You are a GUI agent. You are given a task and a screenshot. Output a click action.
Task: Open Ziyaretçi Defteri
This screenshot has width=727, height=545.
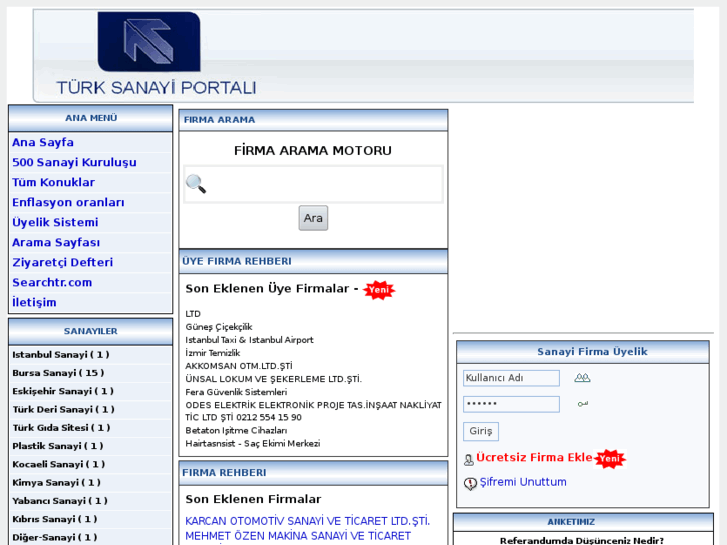pyautogui.click(x=63, y=262)
